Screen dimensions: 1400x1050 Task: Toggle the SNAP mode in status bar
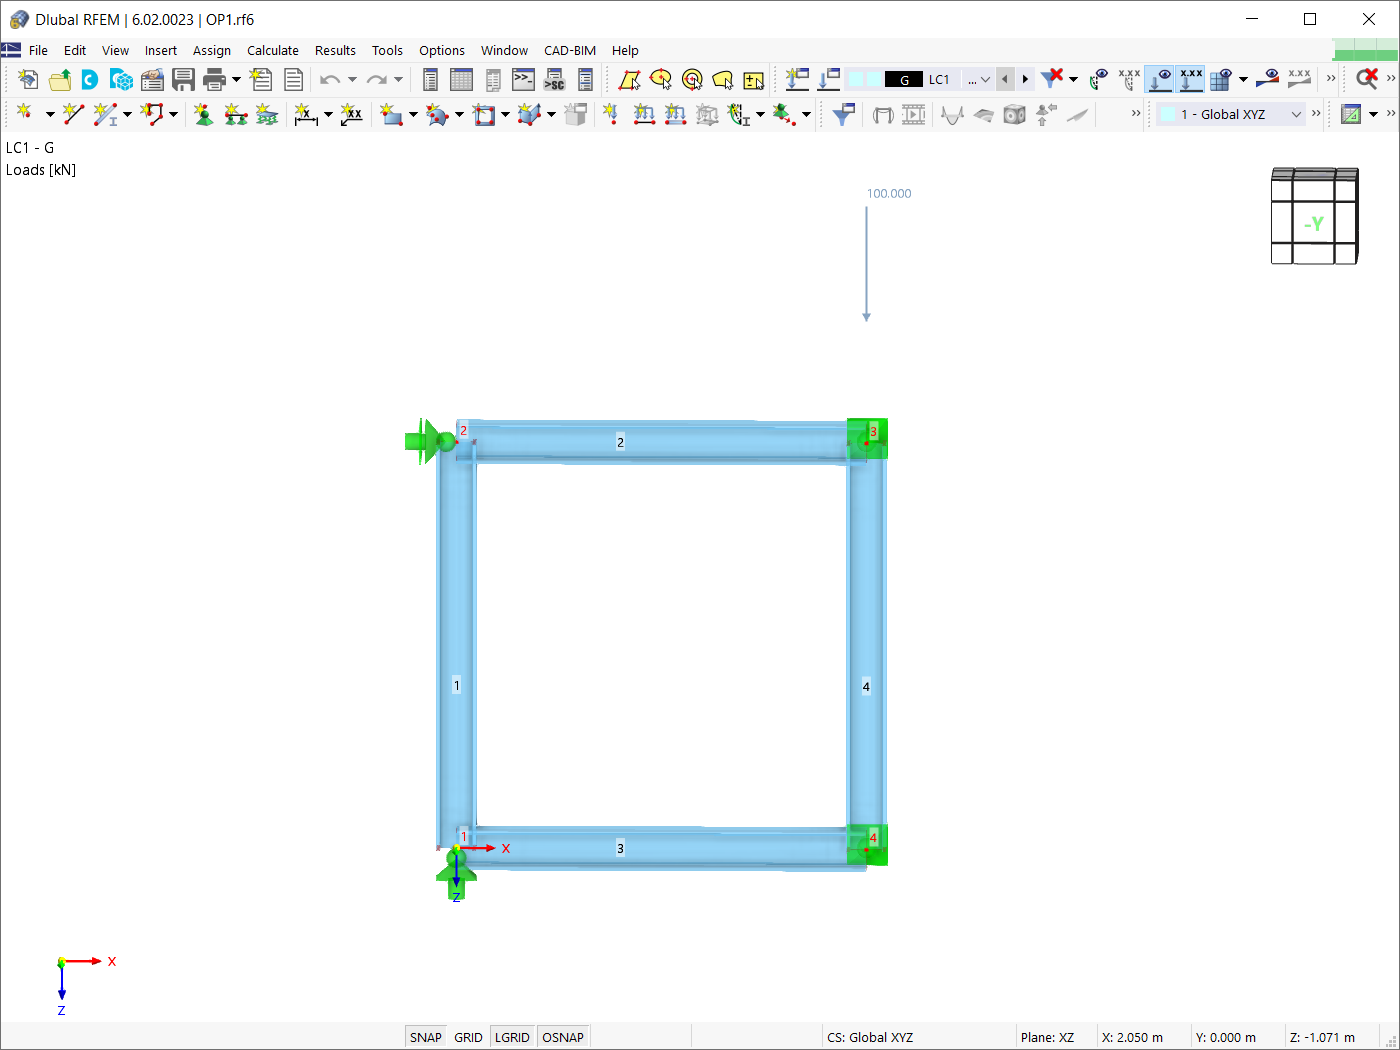(x=425, y=1037)
